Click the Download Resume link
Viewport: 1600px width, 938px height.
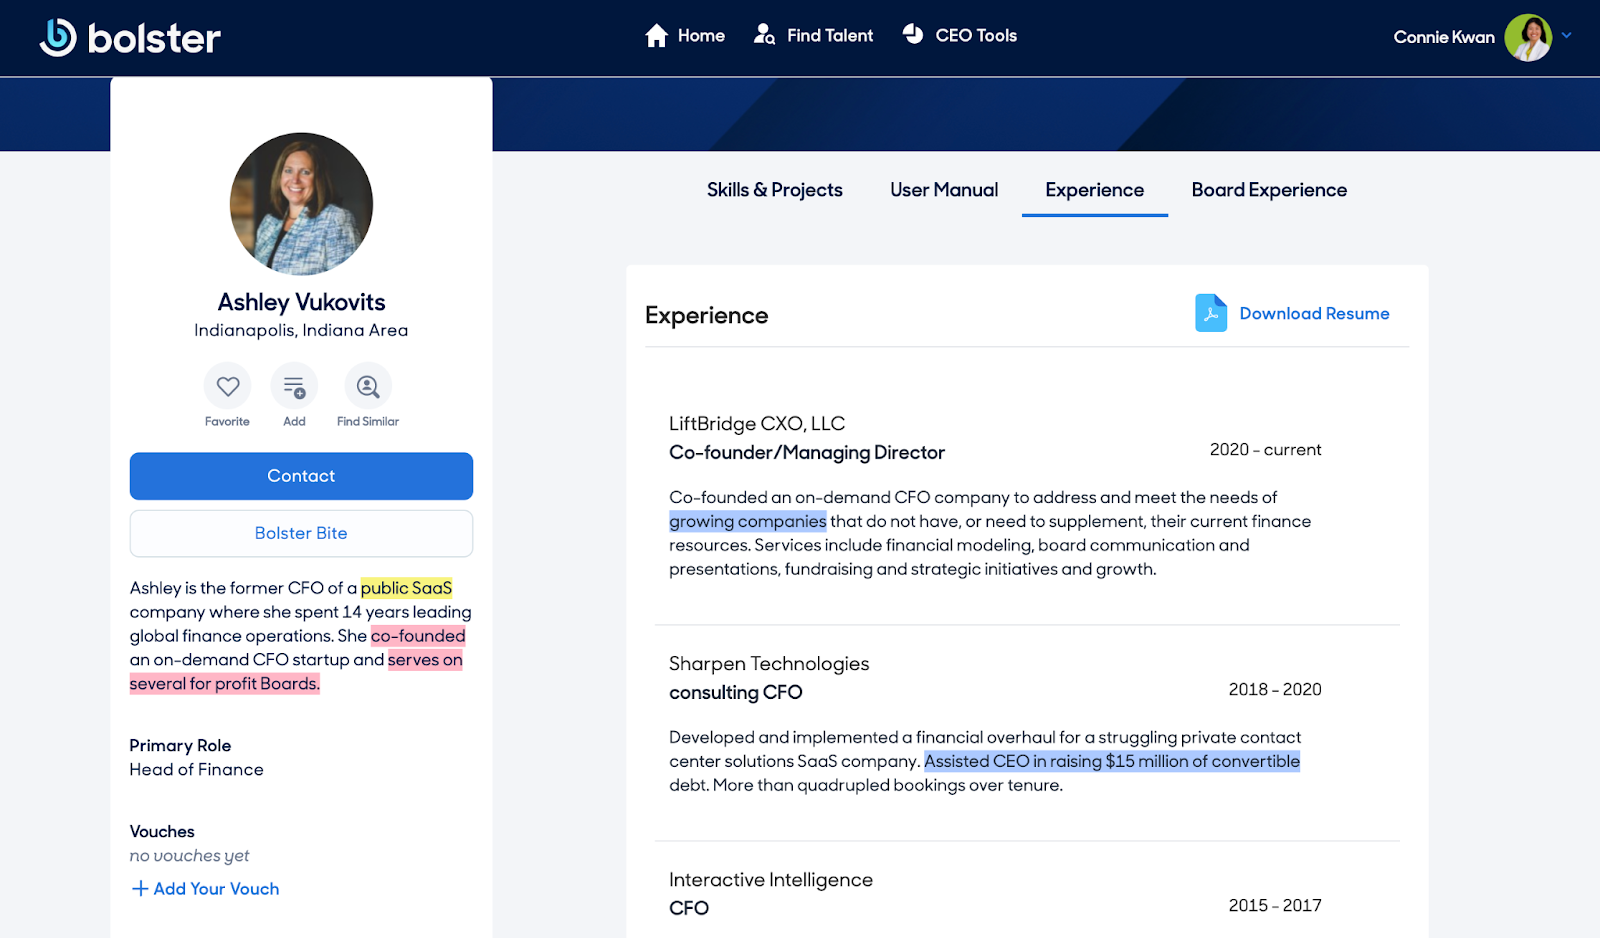click(x=1314, y=314)
